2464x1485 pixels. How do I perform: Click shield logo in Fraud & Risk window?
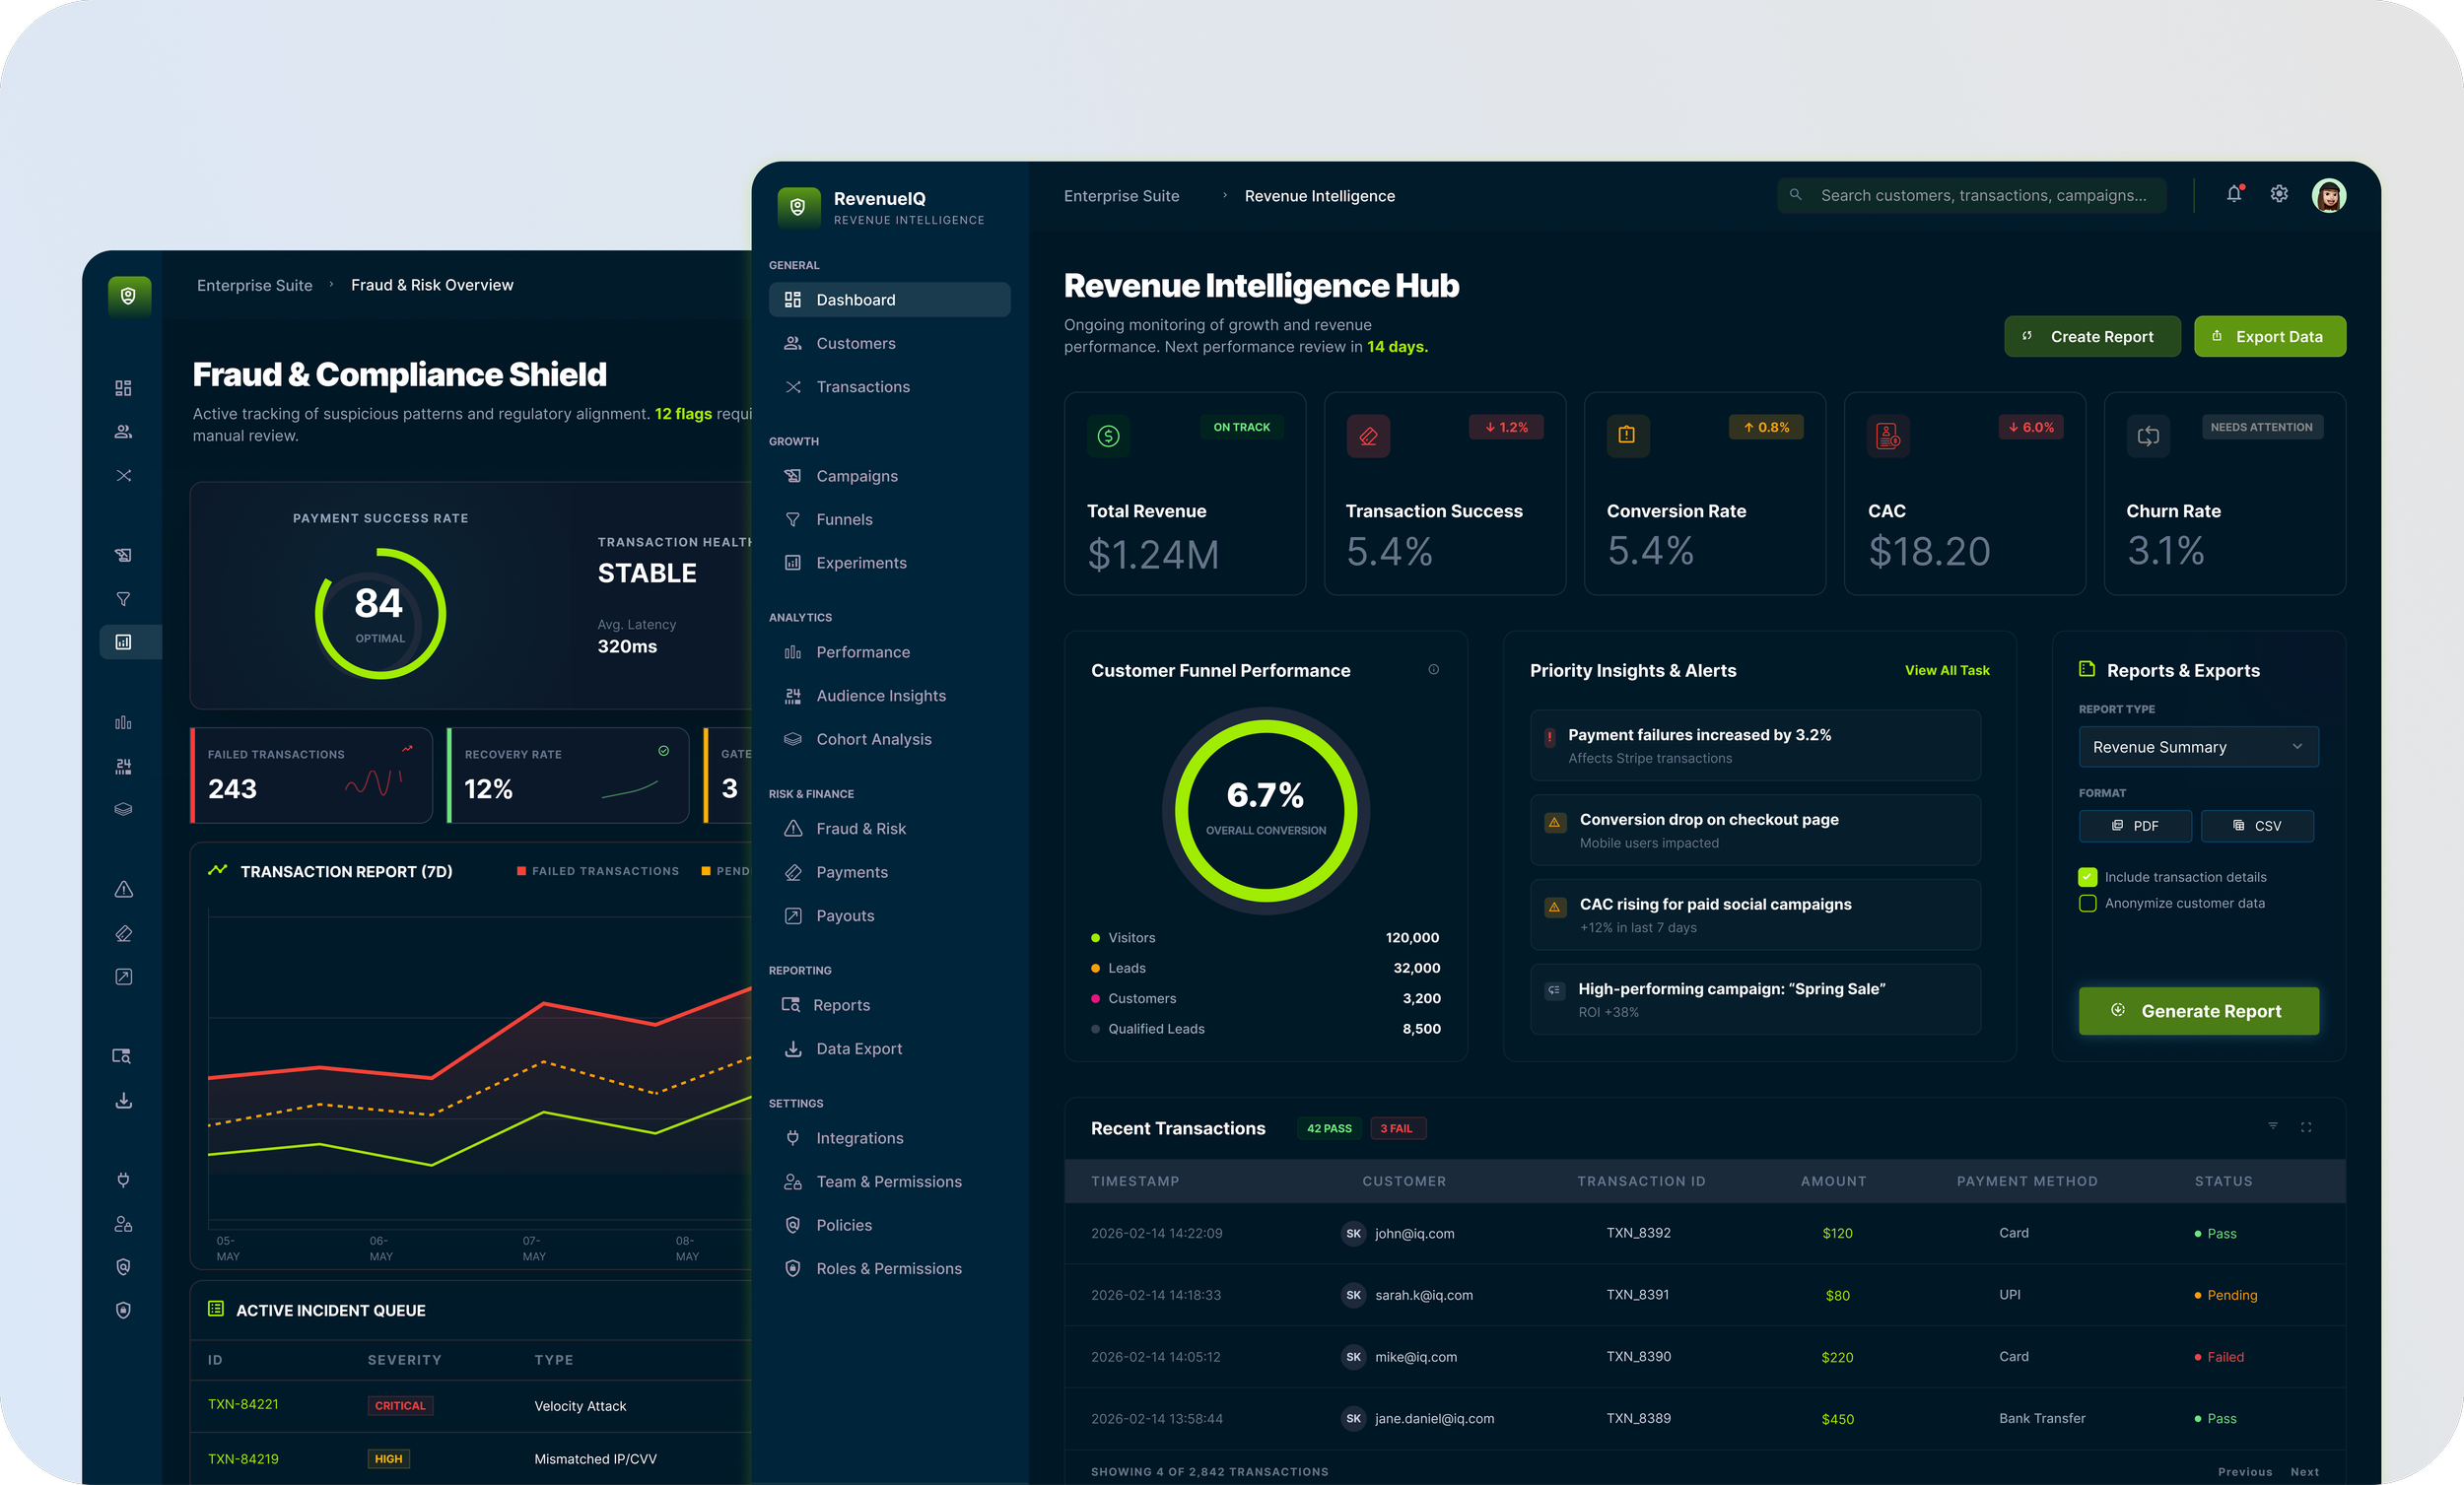(129, 296)
